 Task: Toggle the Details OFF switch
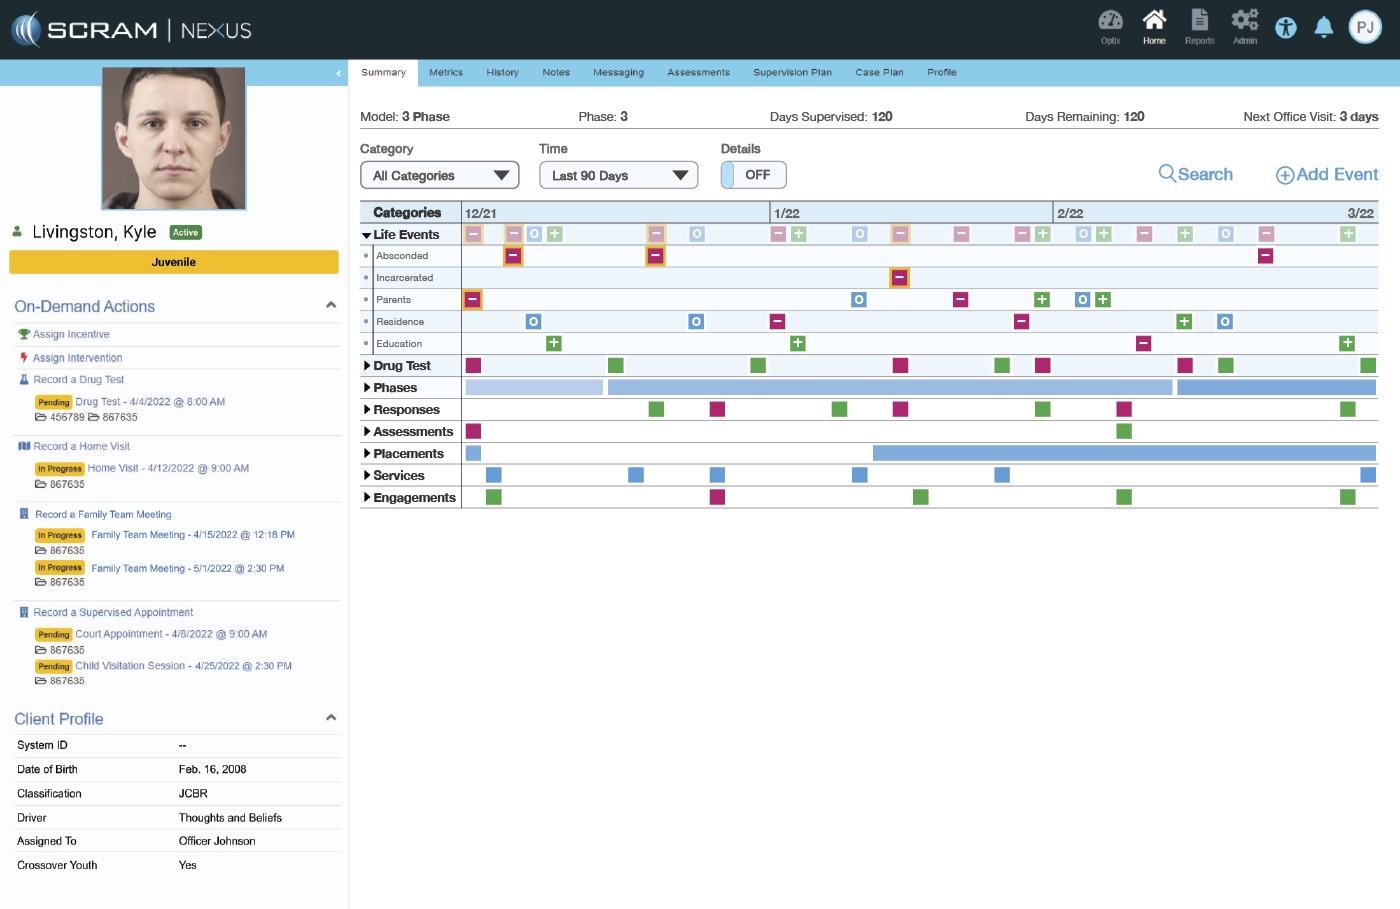click(753, 175)
